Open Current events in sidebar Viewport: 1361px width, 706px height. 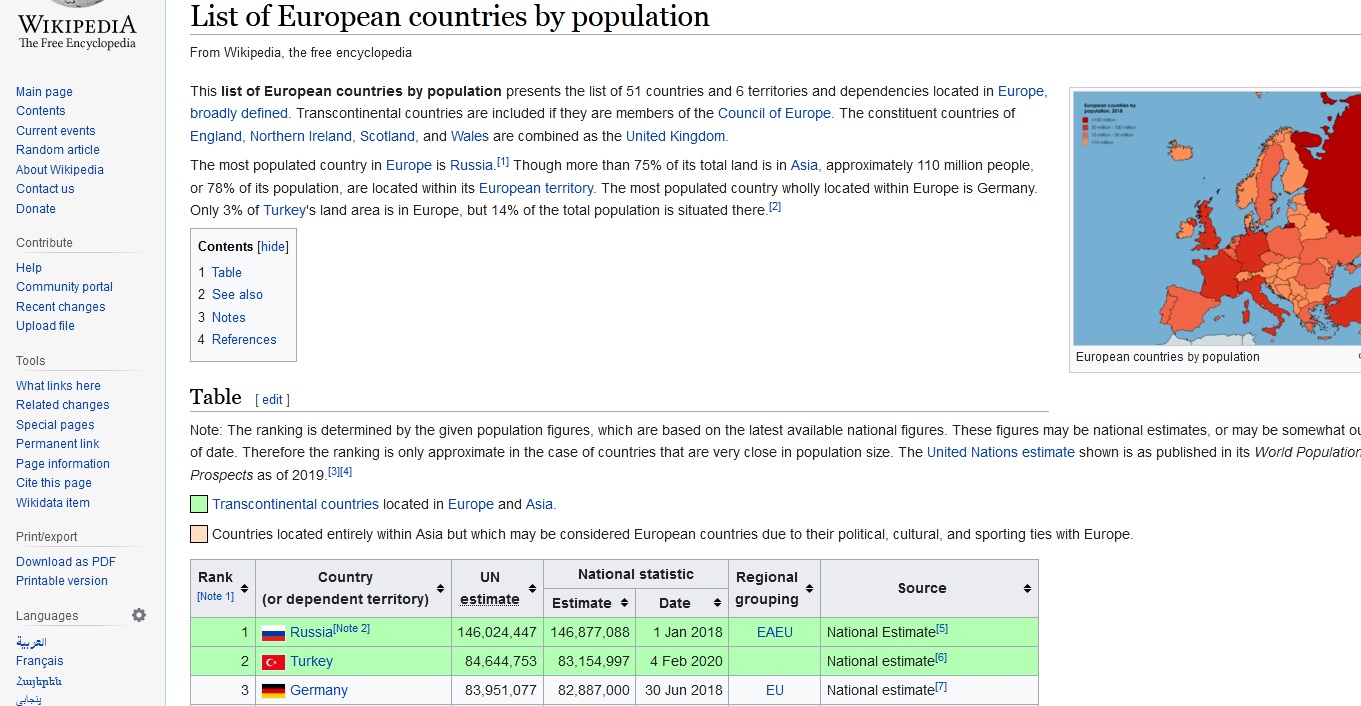[x=56, y=131]
